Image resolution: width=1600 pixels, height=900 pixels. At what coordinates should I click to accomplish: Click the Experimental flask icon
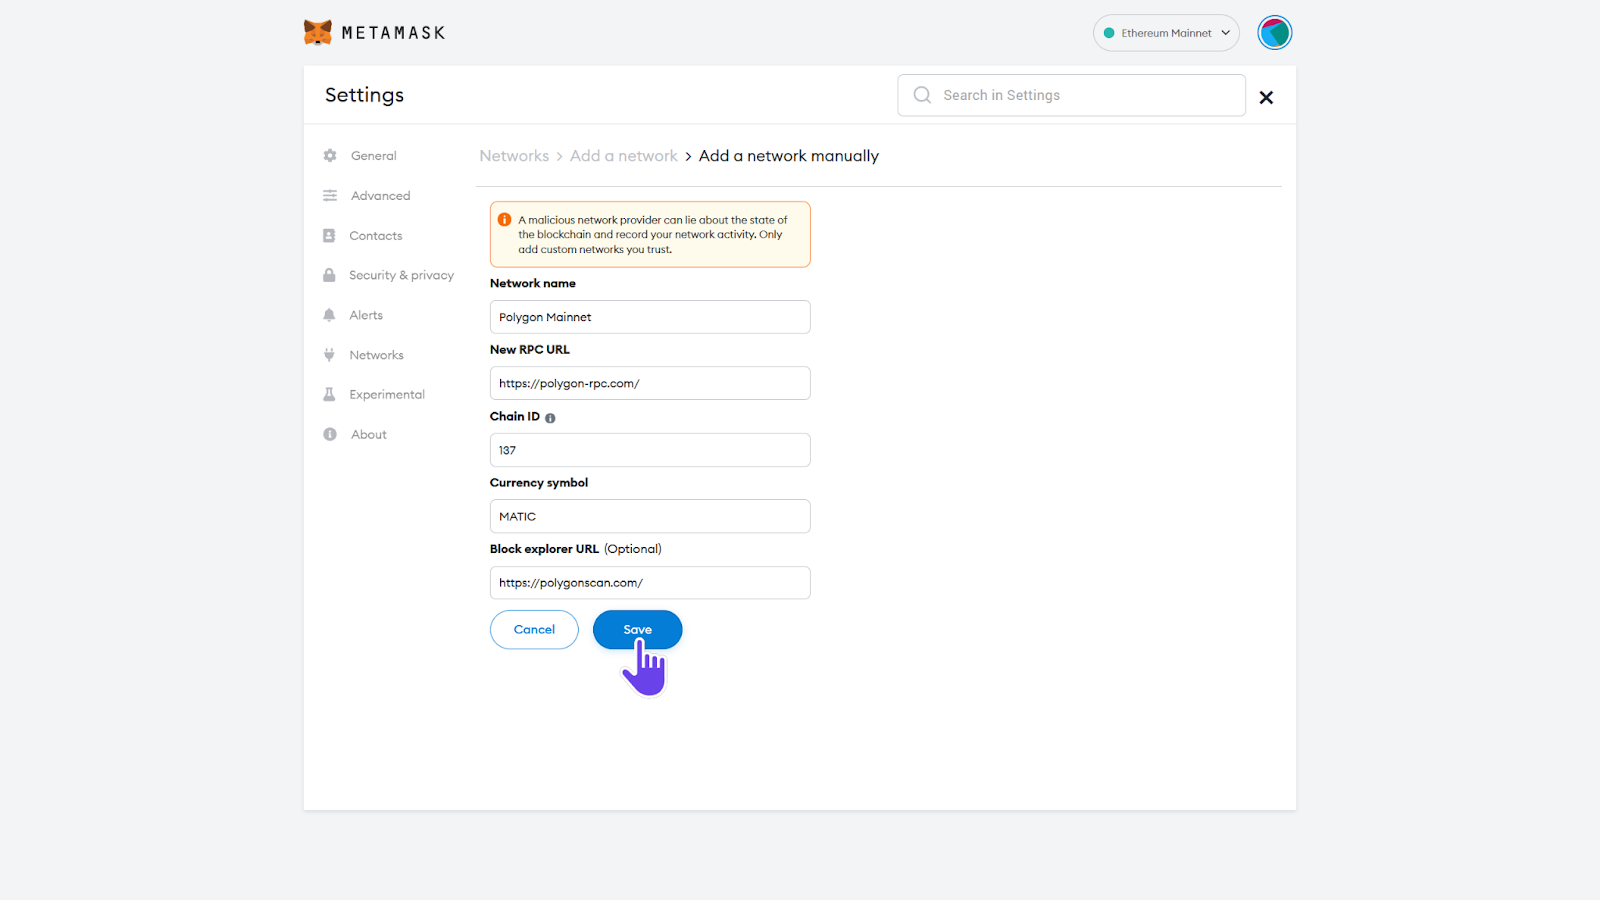click(329, 395)
